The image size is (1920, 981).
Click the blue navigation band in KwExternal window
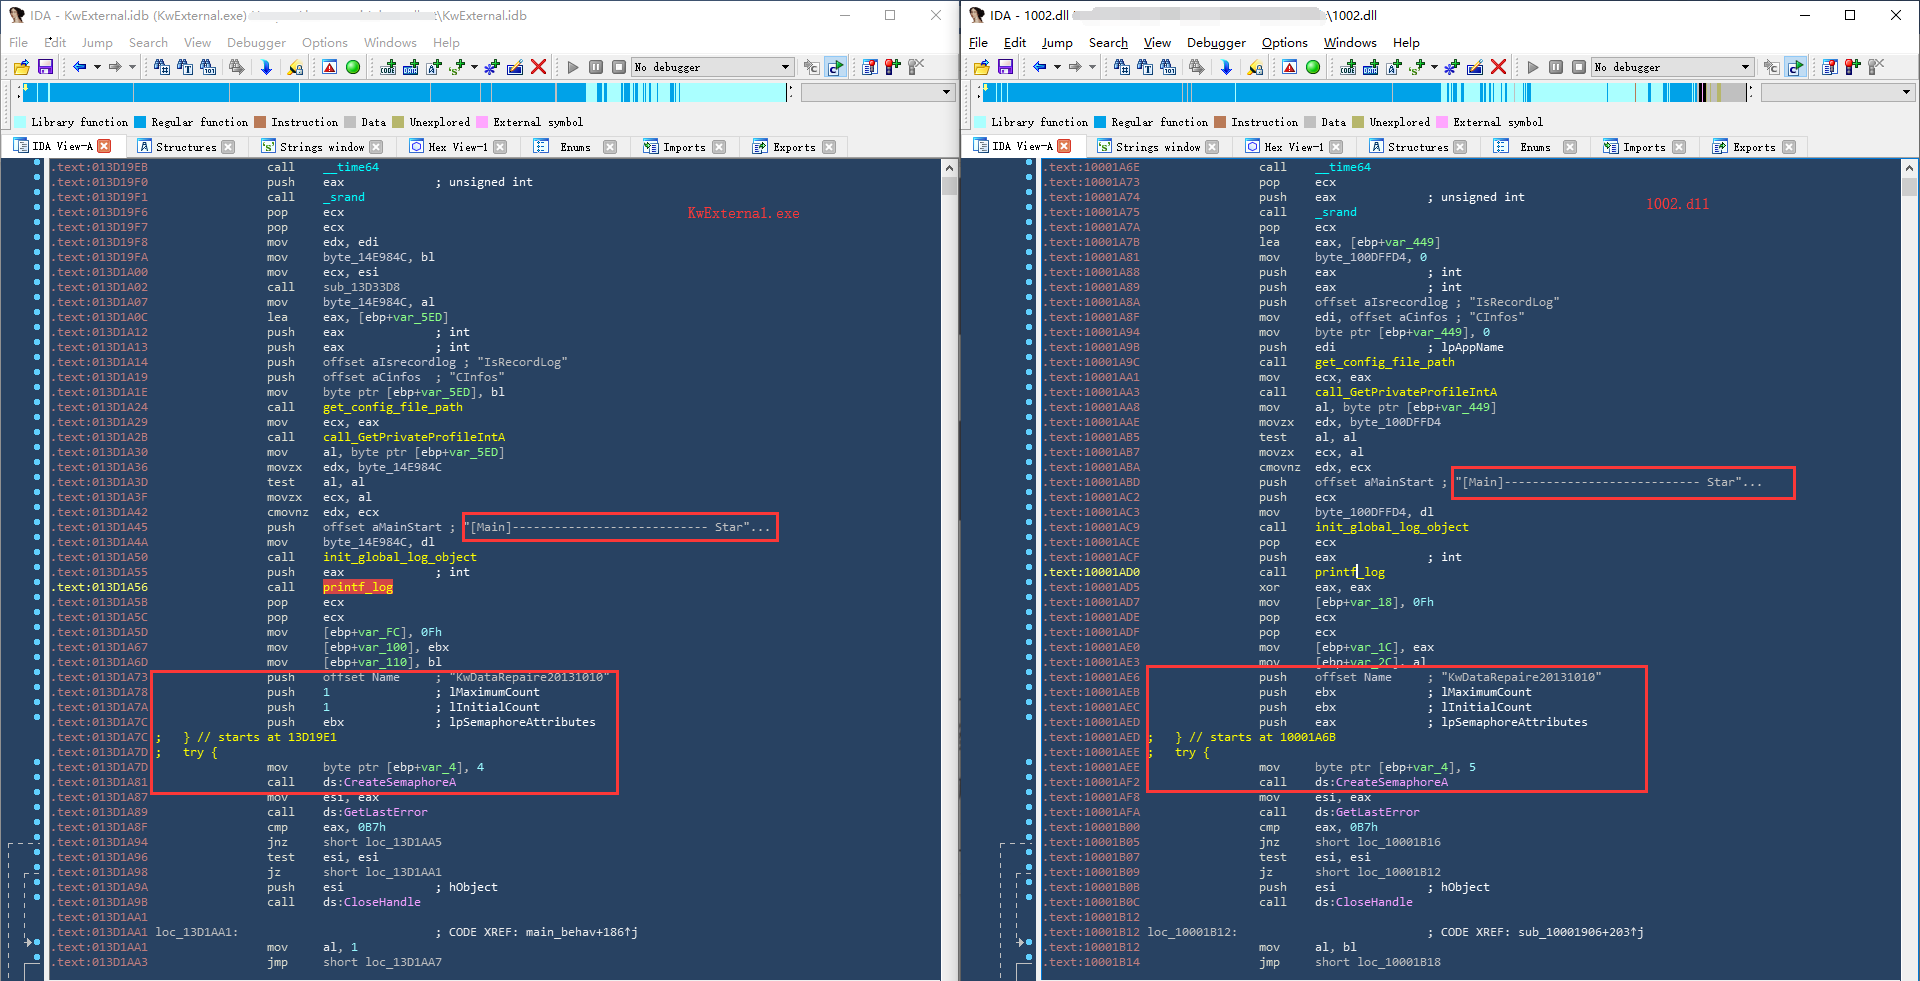[300, 92]
